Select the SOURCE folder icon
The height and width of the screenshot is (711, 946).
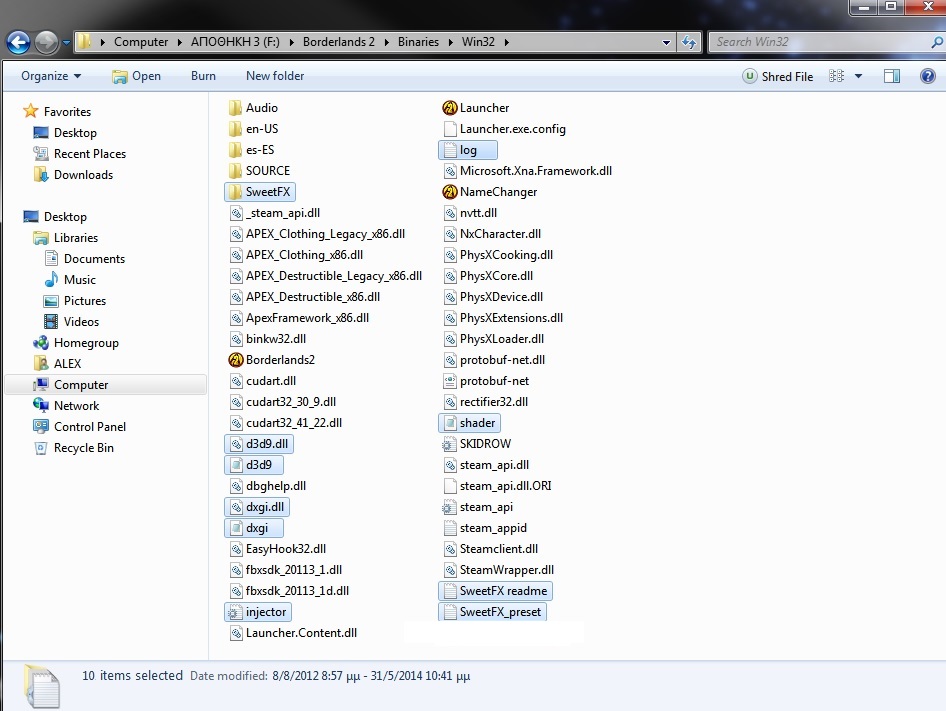235,171
